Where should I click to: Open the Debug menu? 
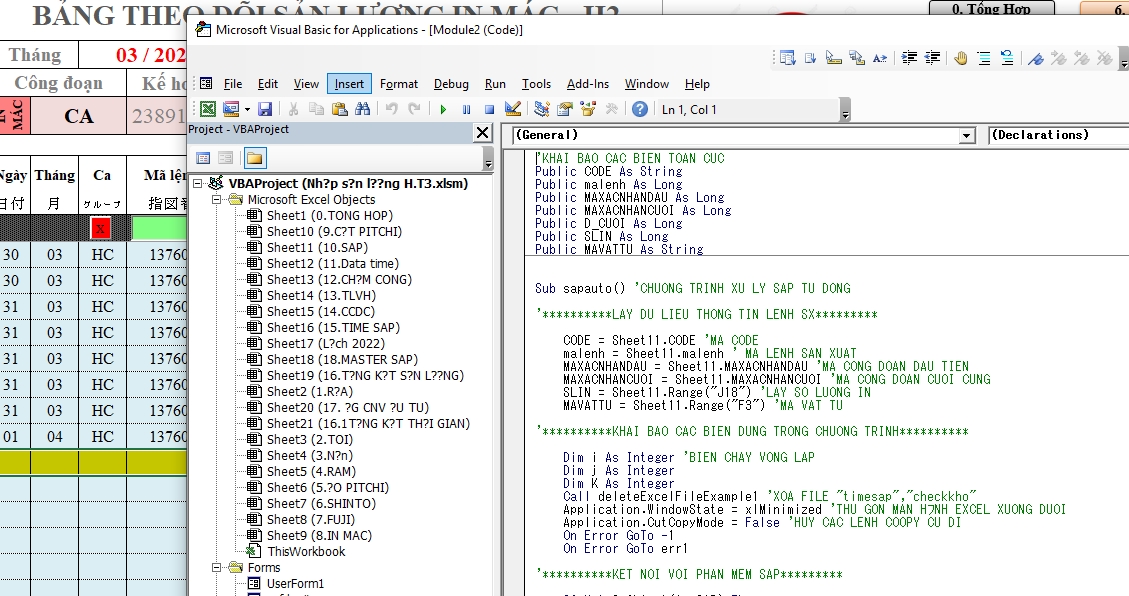click(451, 84)
